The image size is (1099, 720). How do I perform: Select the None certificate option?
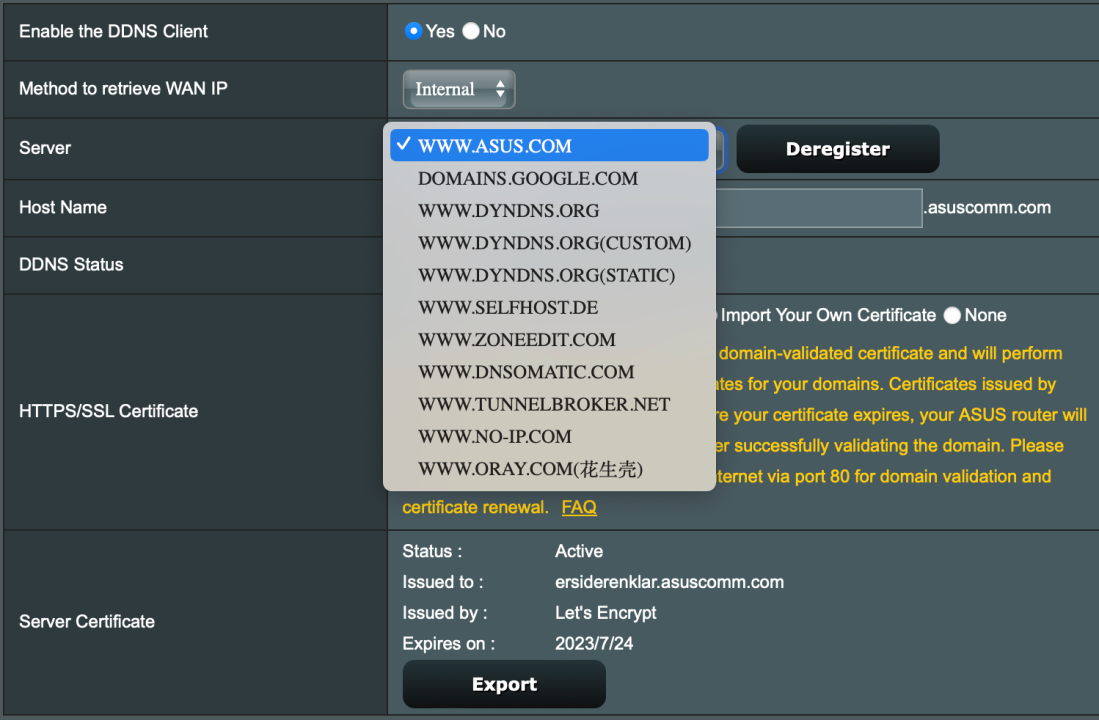click(x=952, y=315)
